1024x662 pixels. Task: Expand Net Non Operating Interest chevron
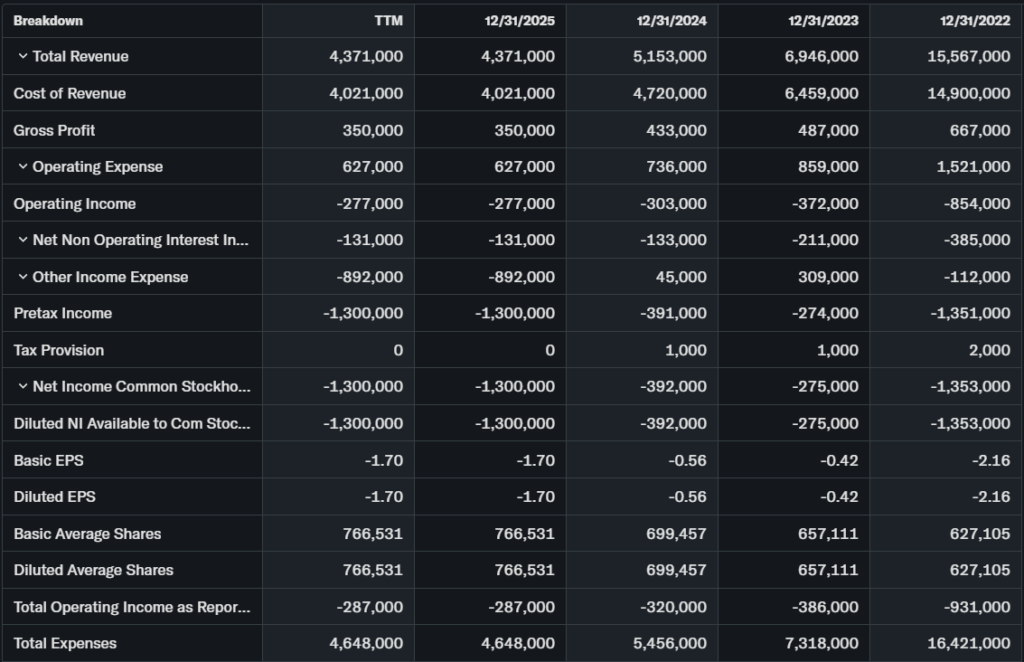click(x=22, y=240)
